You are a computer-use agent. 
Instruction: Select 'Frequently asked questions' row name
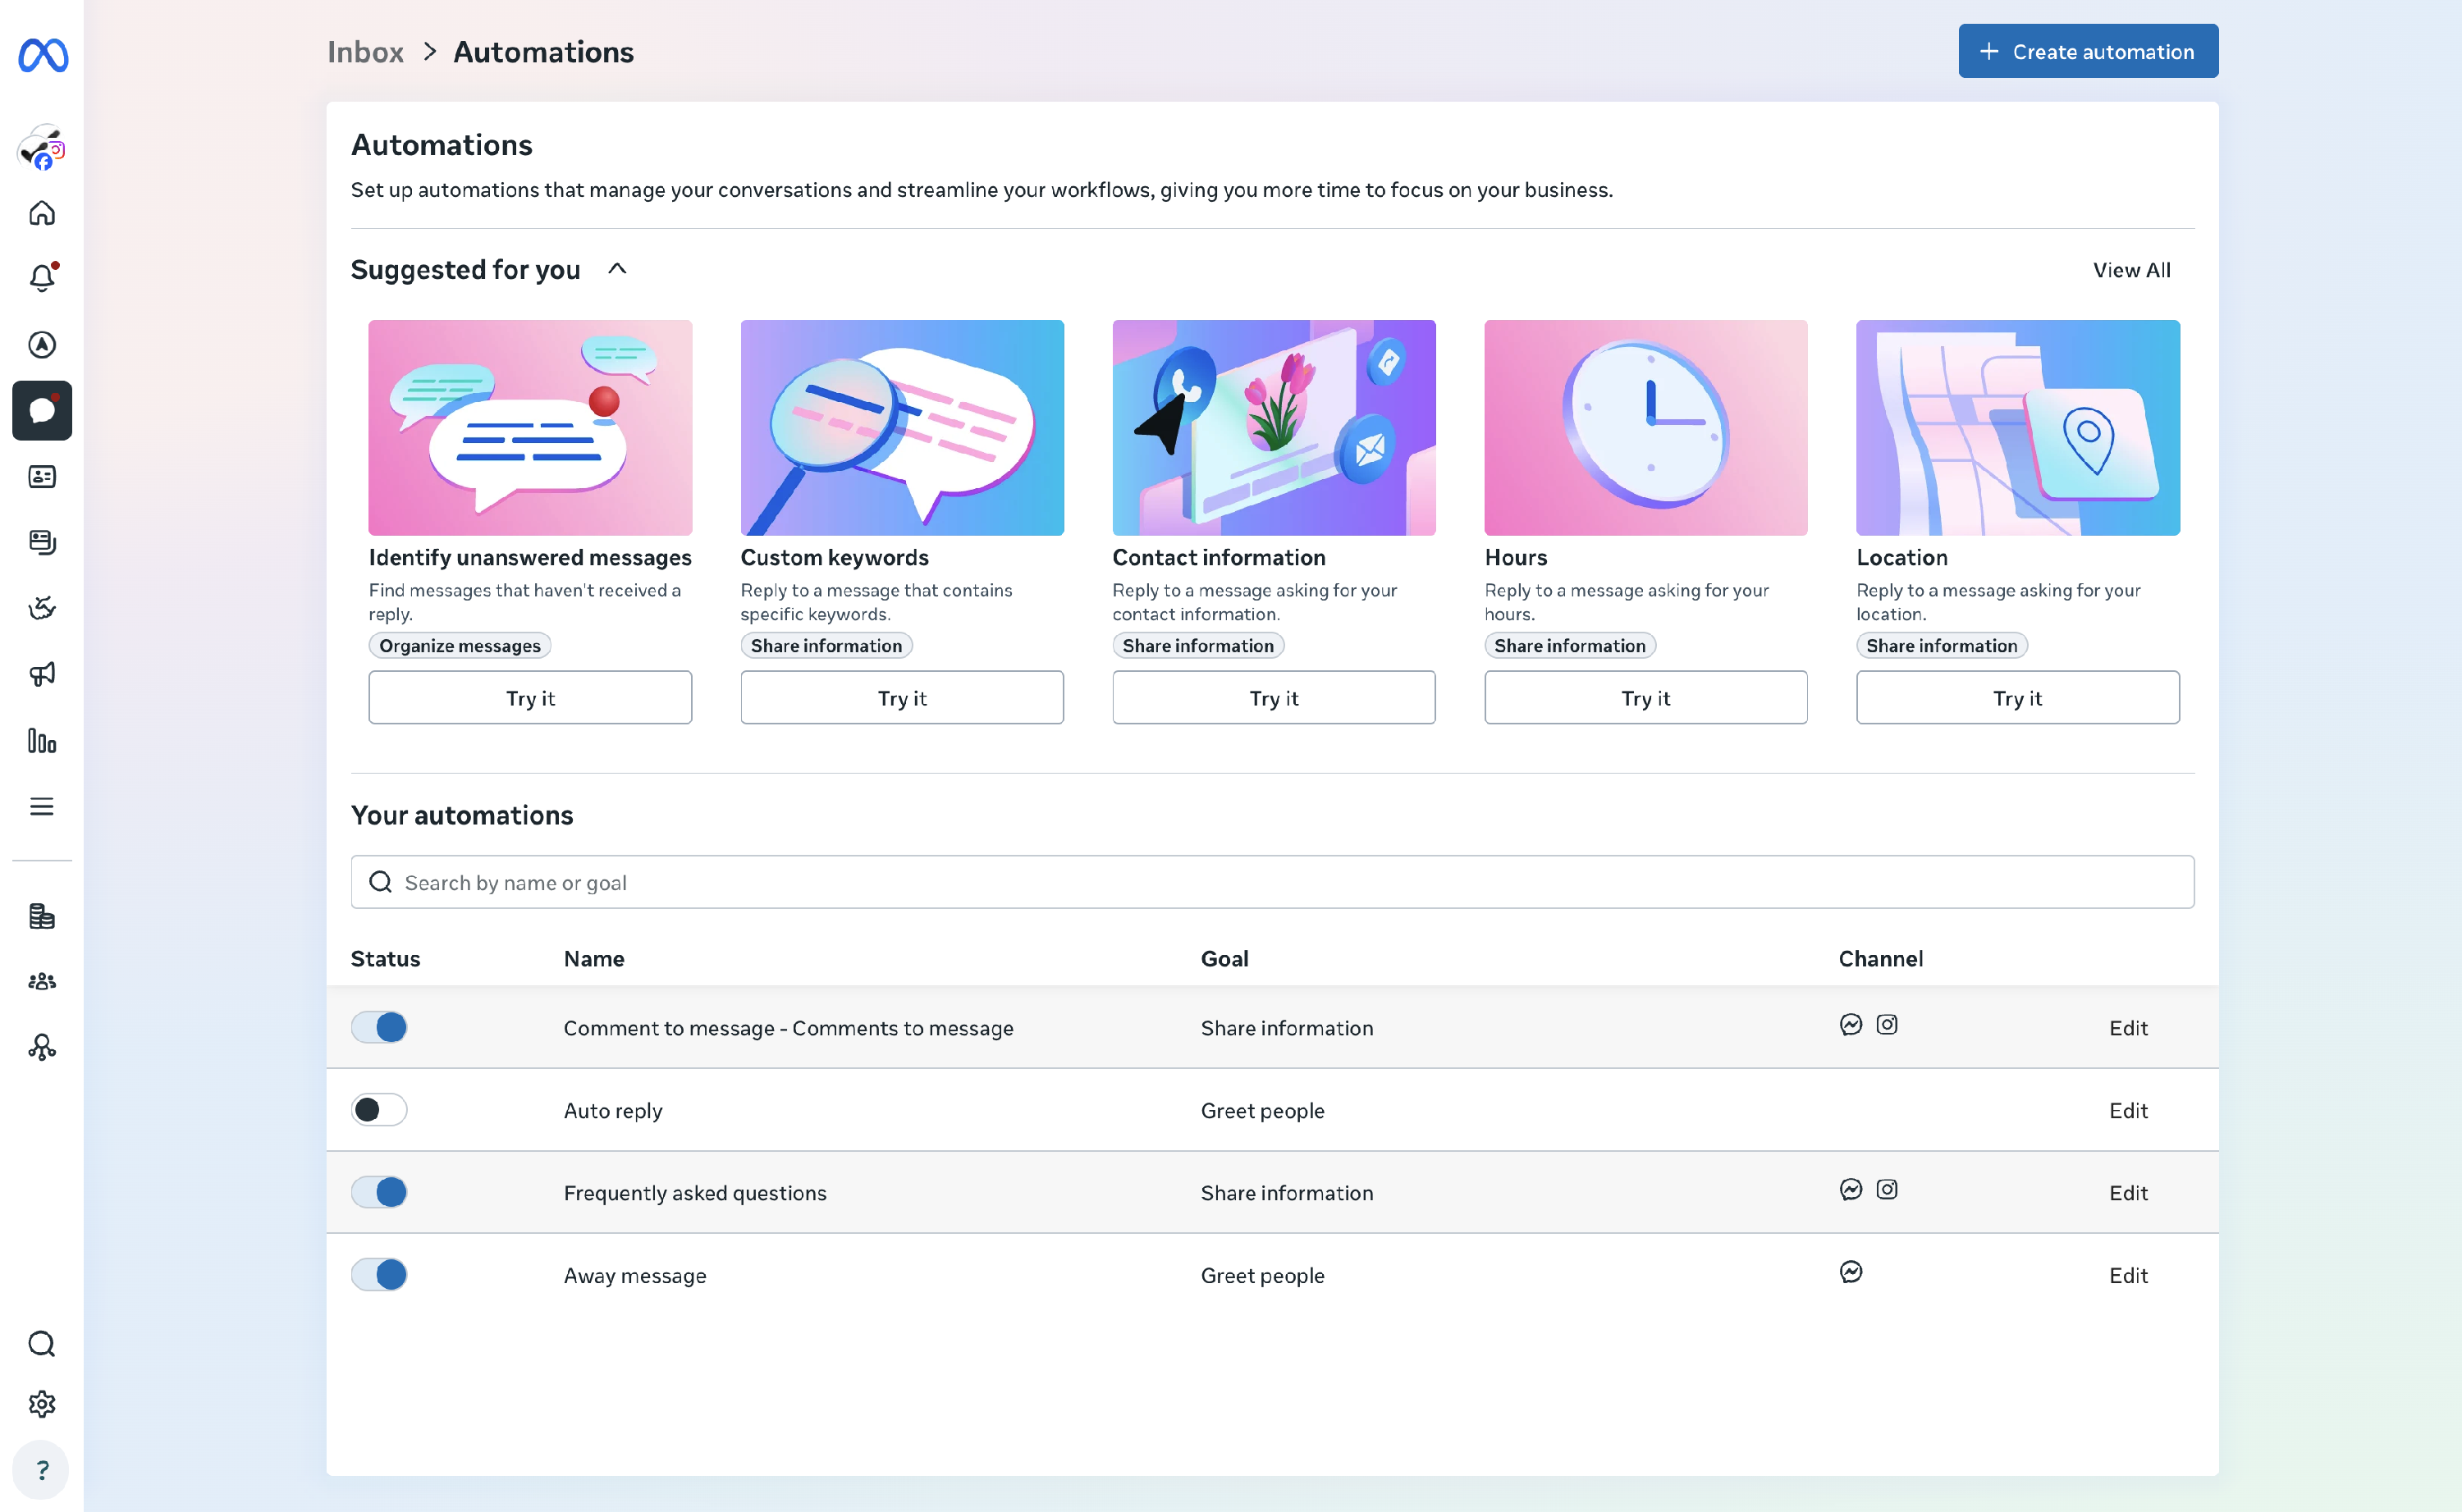(x=695, y=1193)
